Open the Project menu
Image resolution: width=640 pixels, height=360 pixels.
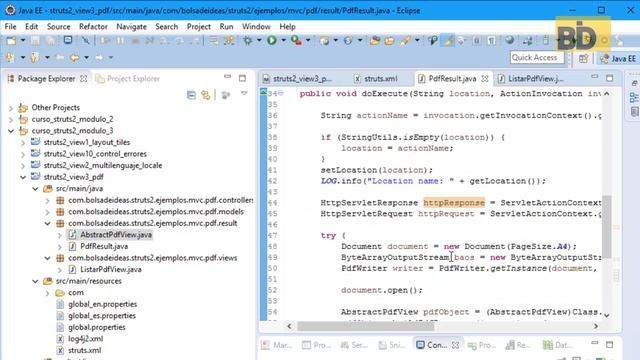tap(198, 27)
